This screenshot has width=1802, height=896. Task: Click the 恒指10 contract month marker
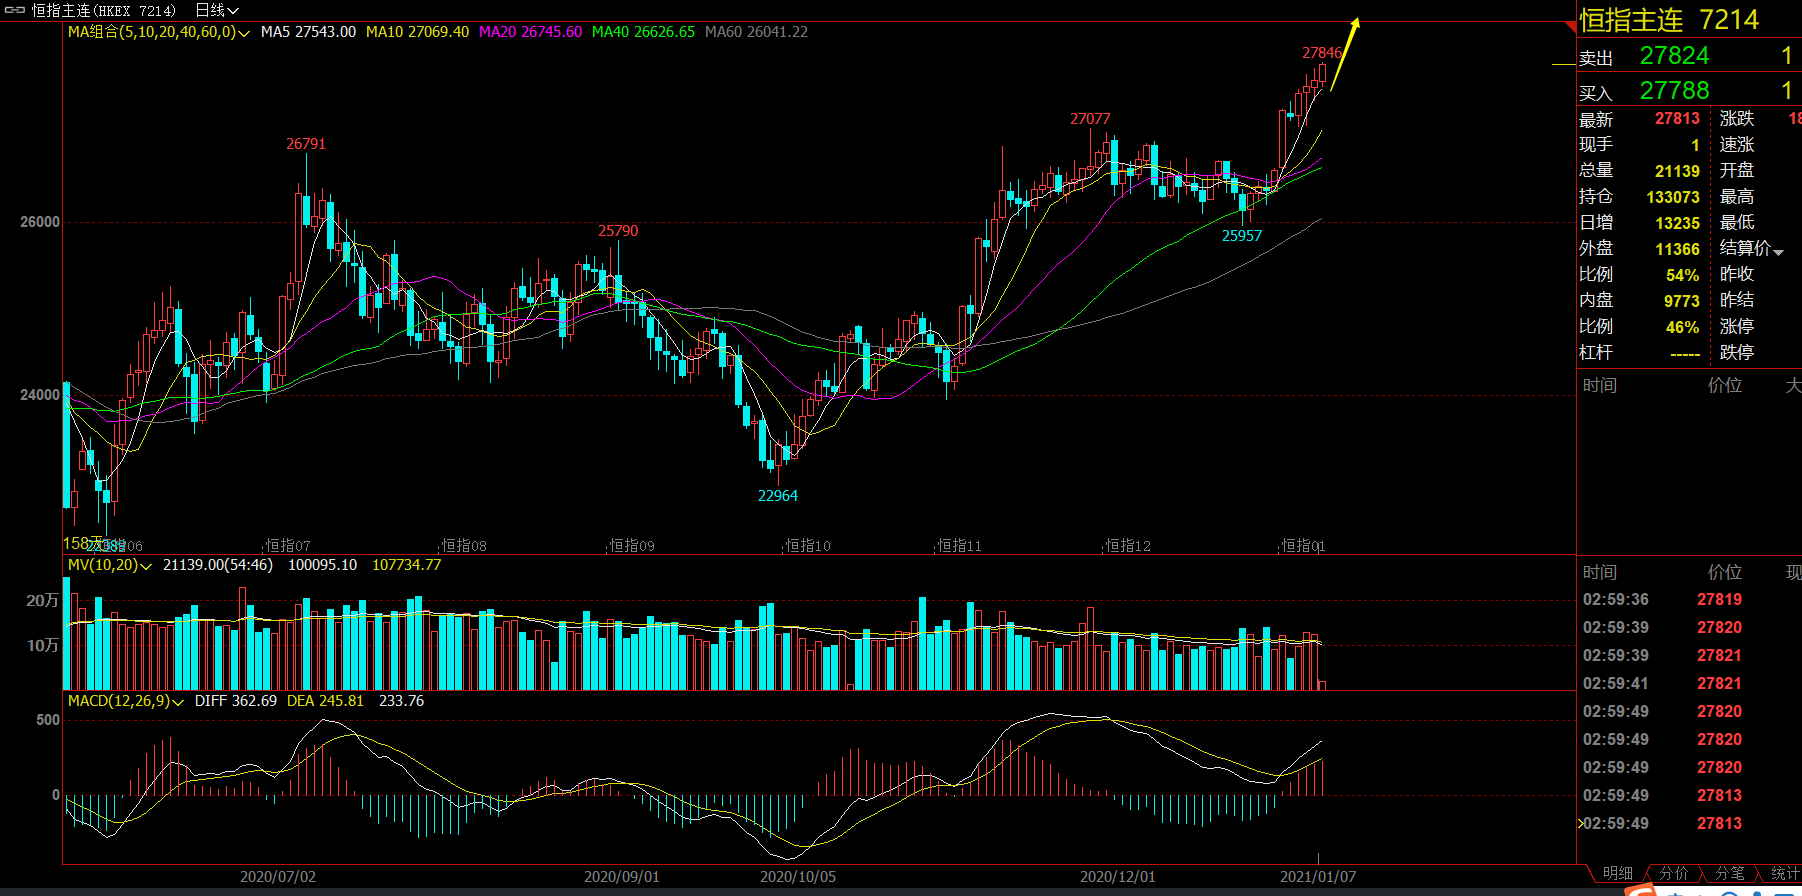coord(808,546)
